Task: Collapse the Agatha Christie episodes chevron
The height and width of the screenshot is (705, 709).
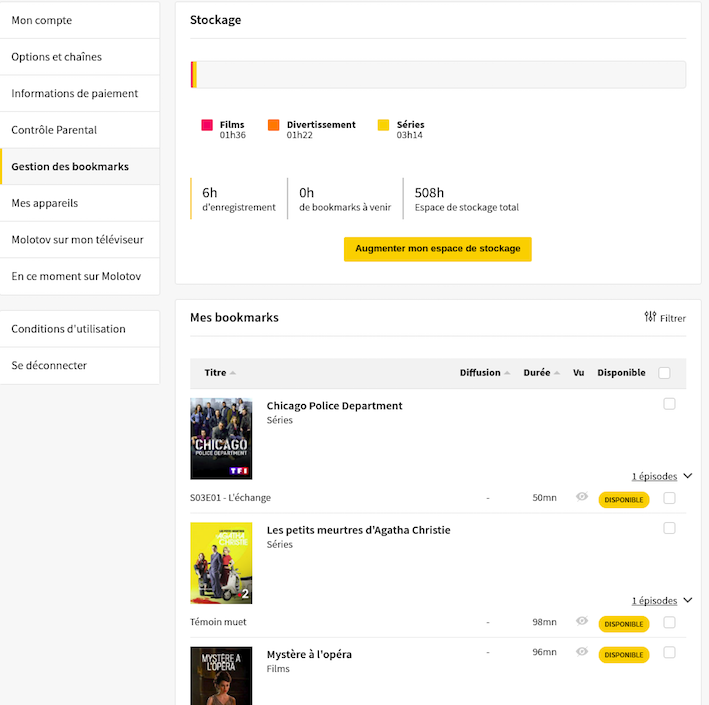Action: [x=688, y=600]
